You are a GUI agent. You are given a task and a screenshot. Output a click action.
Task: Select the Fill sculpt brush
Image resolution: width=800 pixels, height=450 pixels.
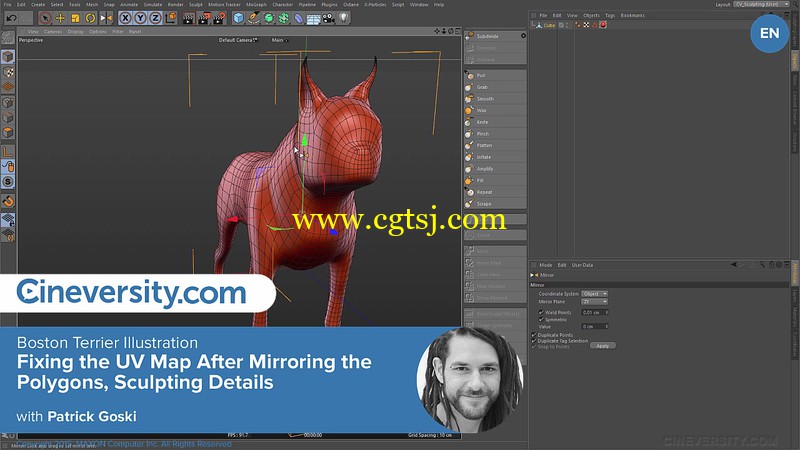(x=495, y=181)
